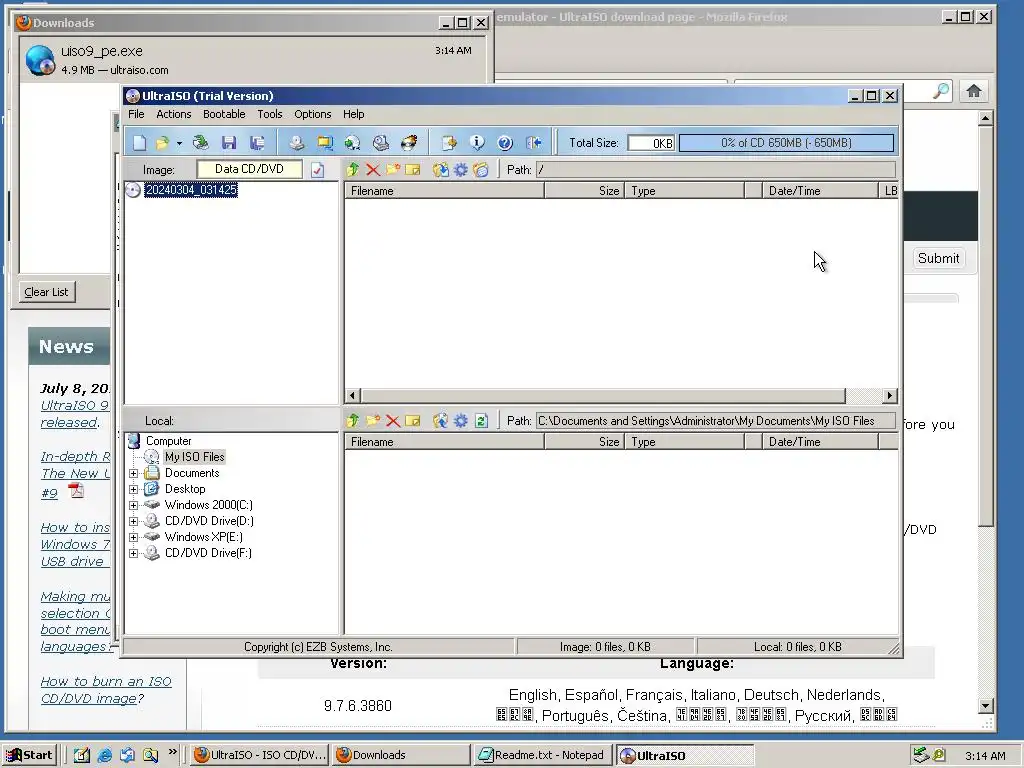The image size is (1024, 768).
Task: Open the dropdown arrow next to Open icon
Action: pyautogui.click(x=179, y=143)
